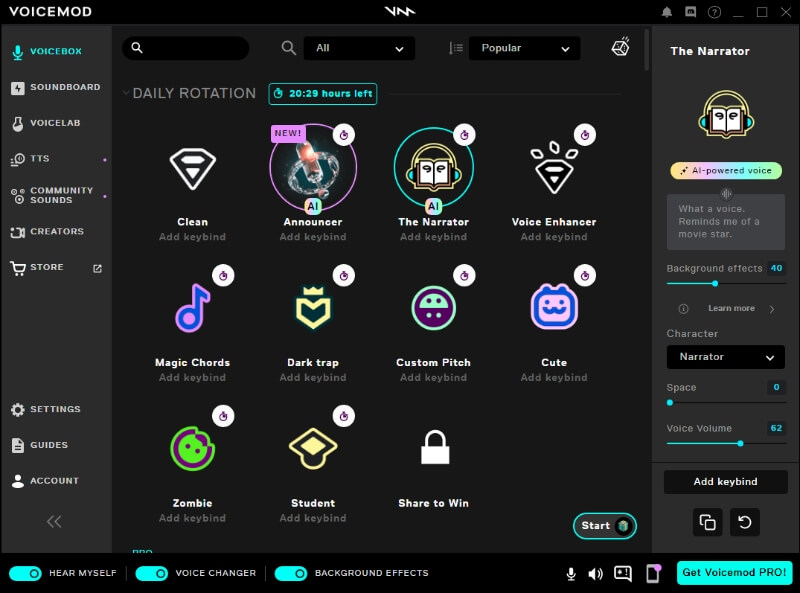Click the timer badge on Zombie
The height and width of the screenshot is (593, 800).
(223, 416)
